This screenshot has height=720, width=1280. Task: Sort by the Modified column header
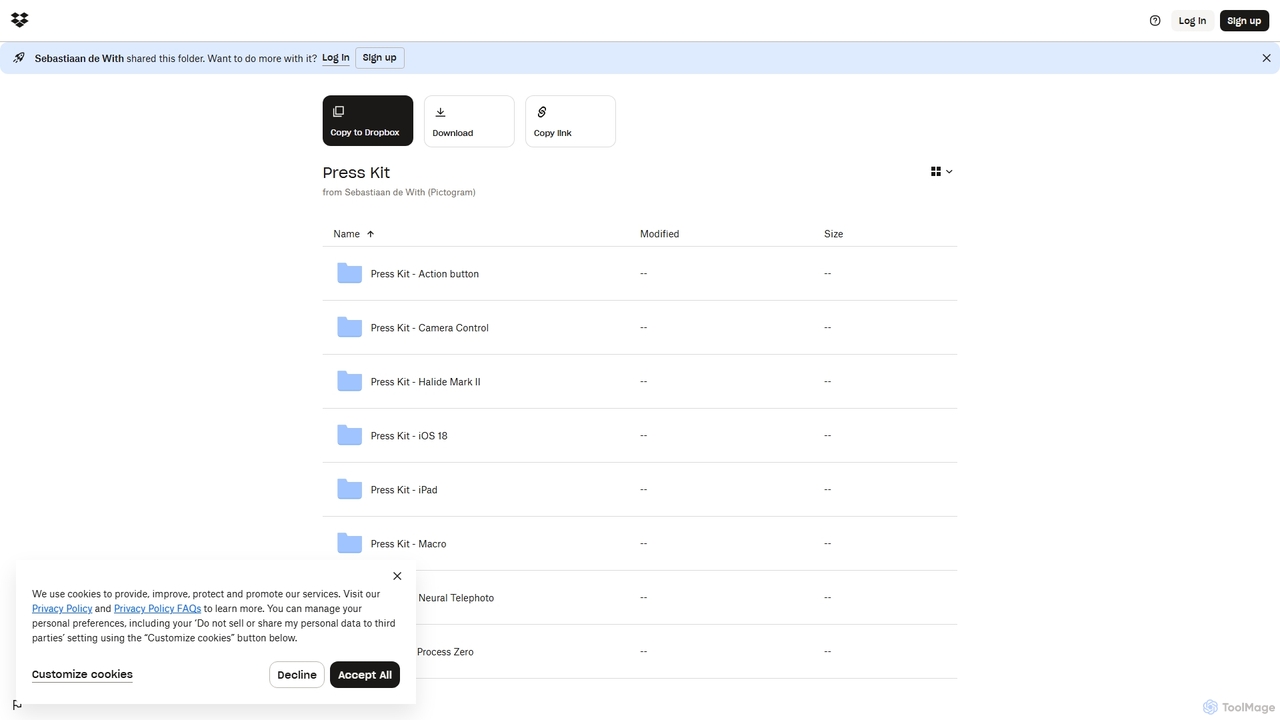tap(659, 234)
